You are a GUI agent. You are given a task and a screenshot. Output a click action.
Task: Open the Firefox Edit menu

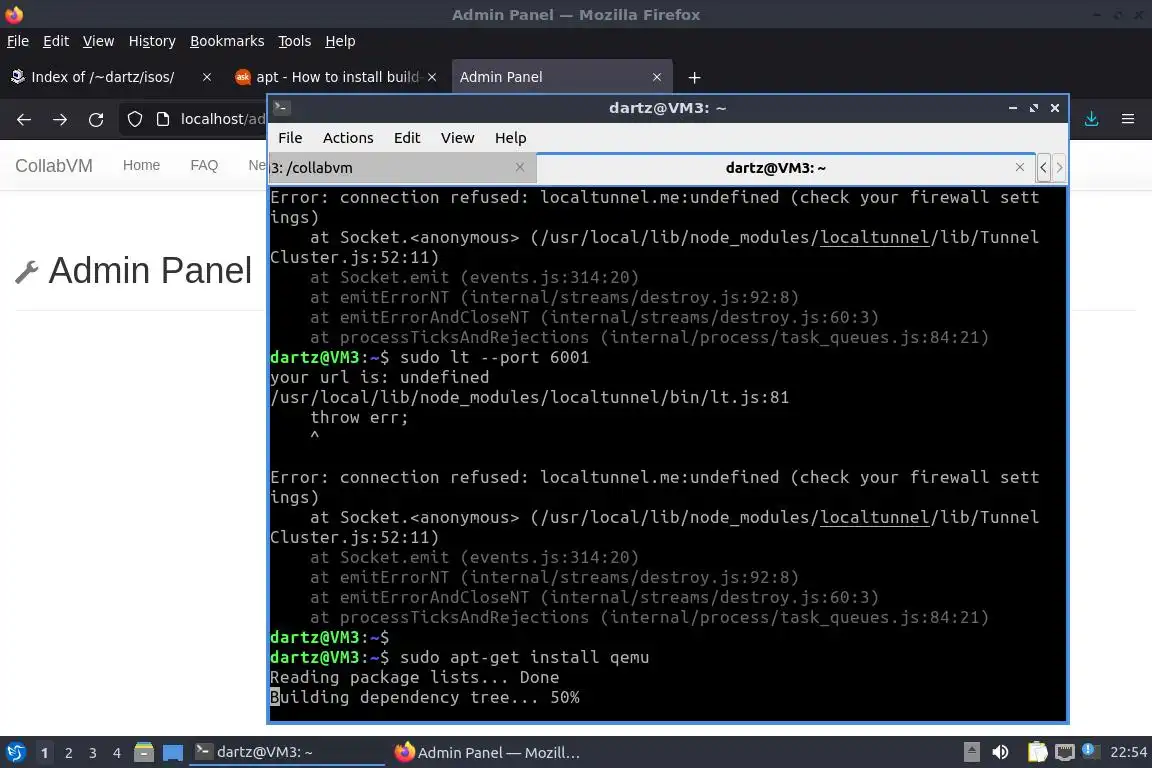[56, 41]
